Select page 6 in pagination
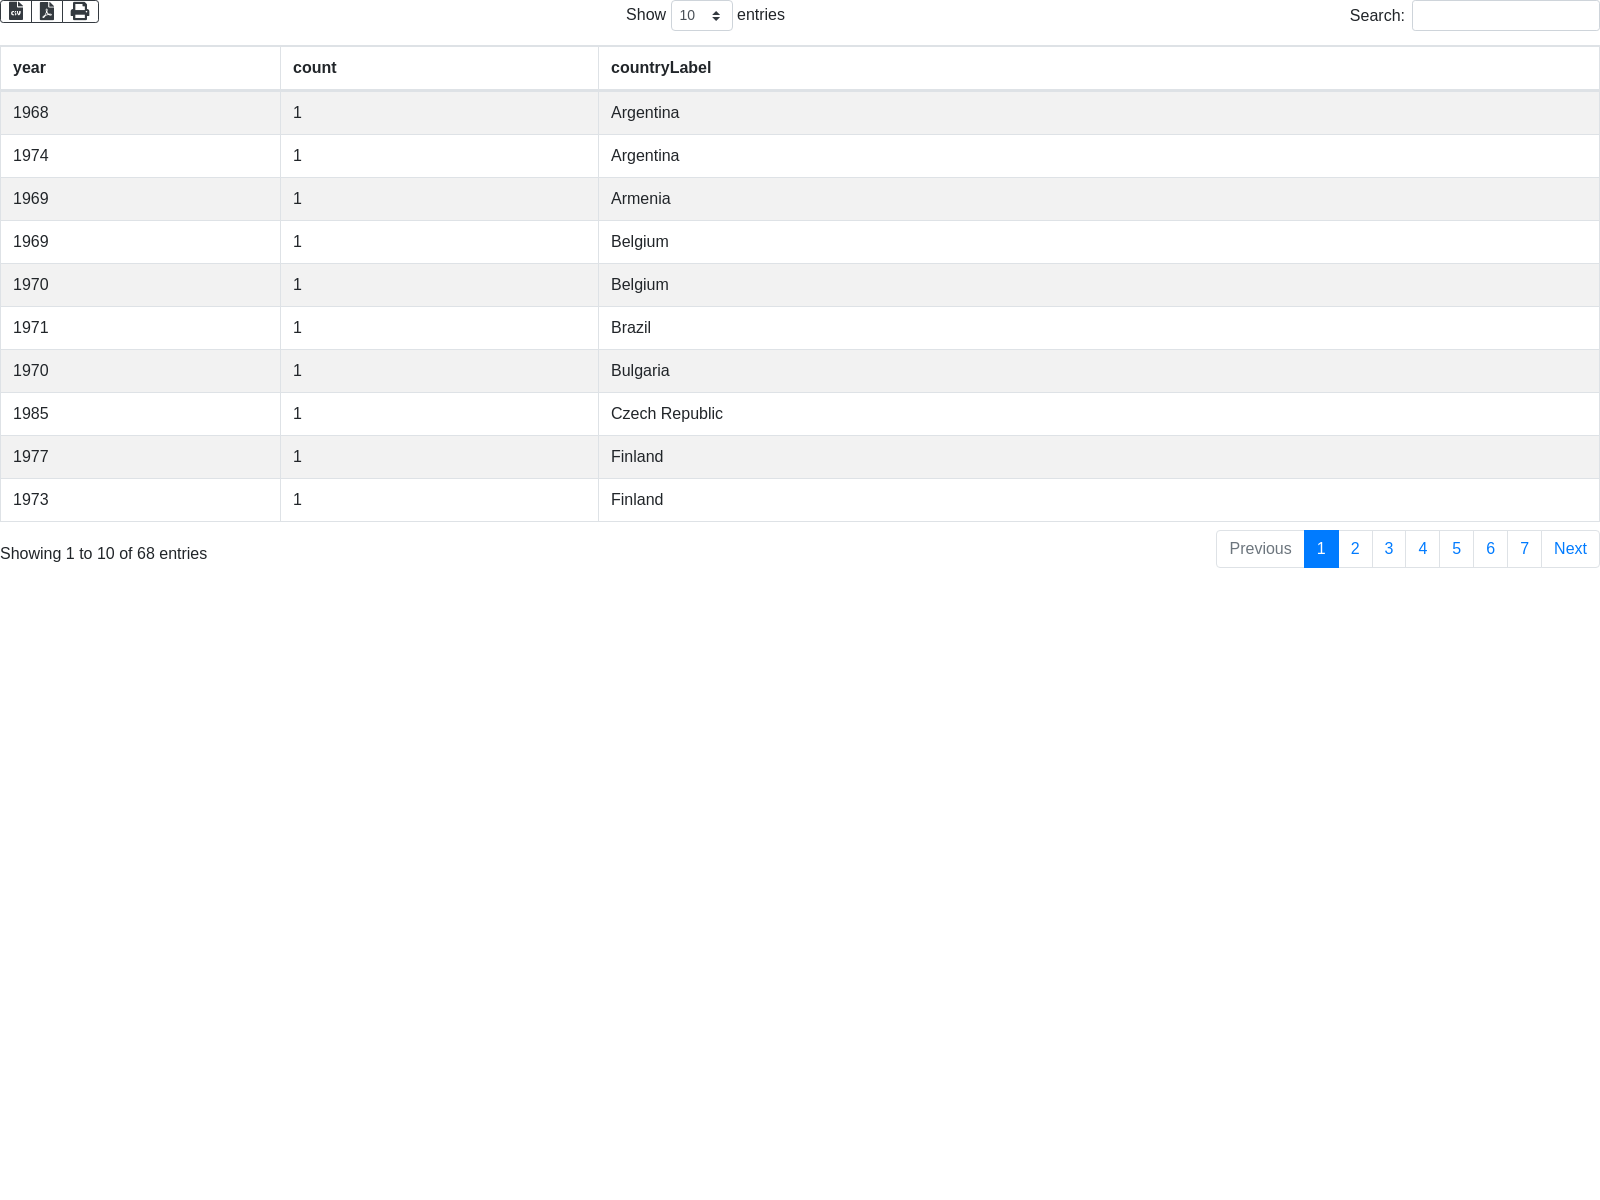 point(1491,549)
